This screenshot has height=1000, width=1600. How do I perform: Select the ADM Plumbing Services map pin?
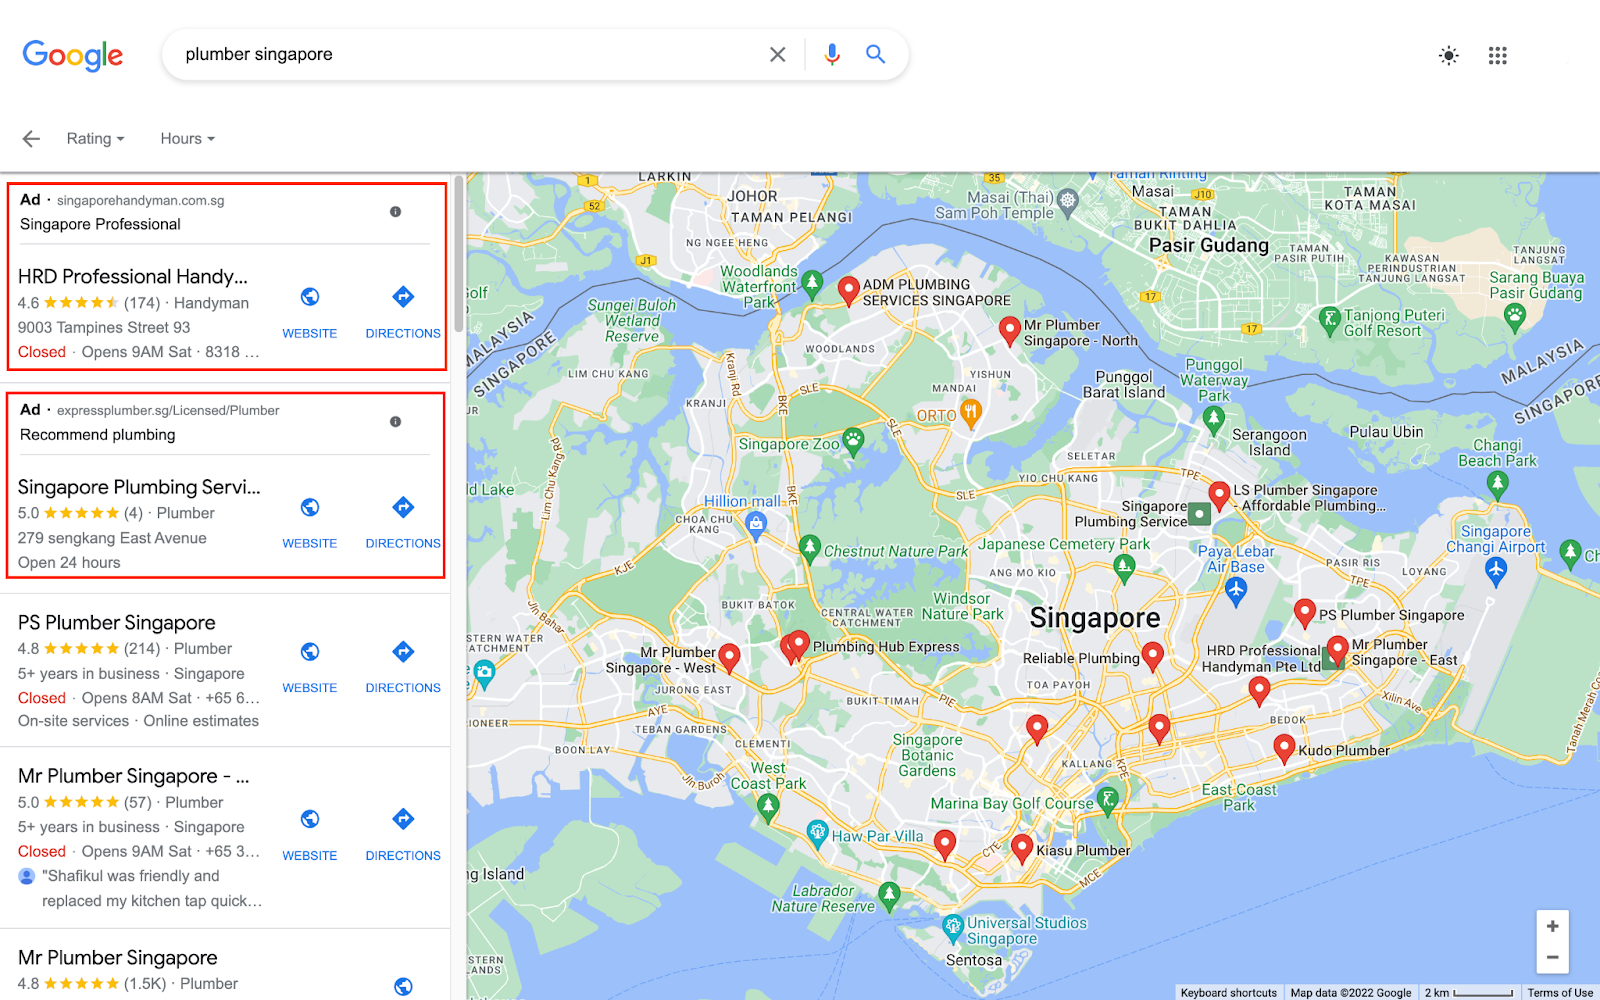point(848,291)
